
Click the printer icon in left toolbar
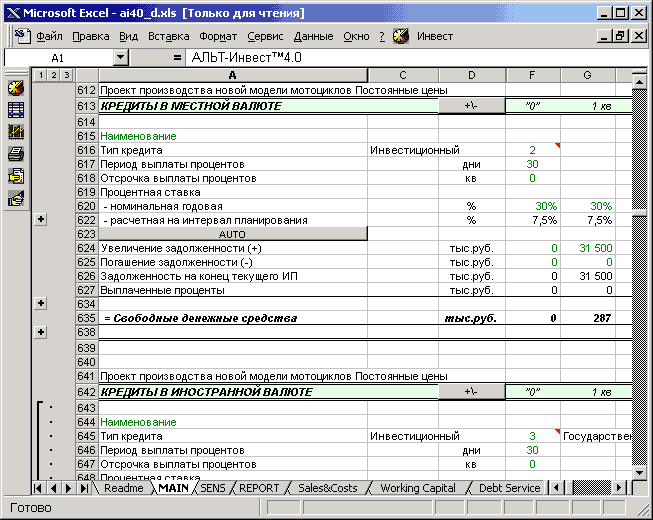16,154
